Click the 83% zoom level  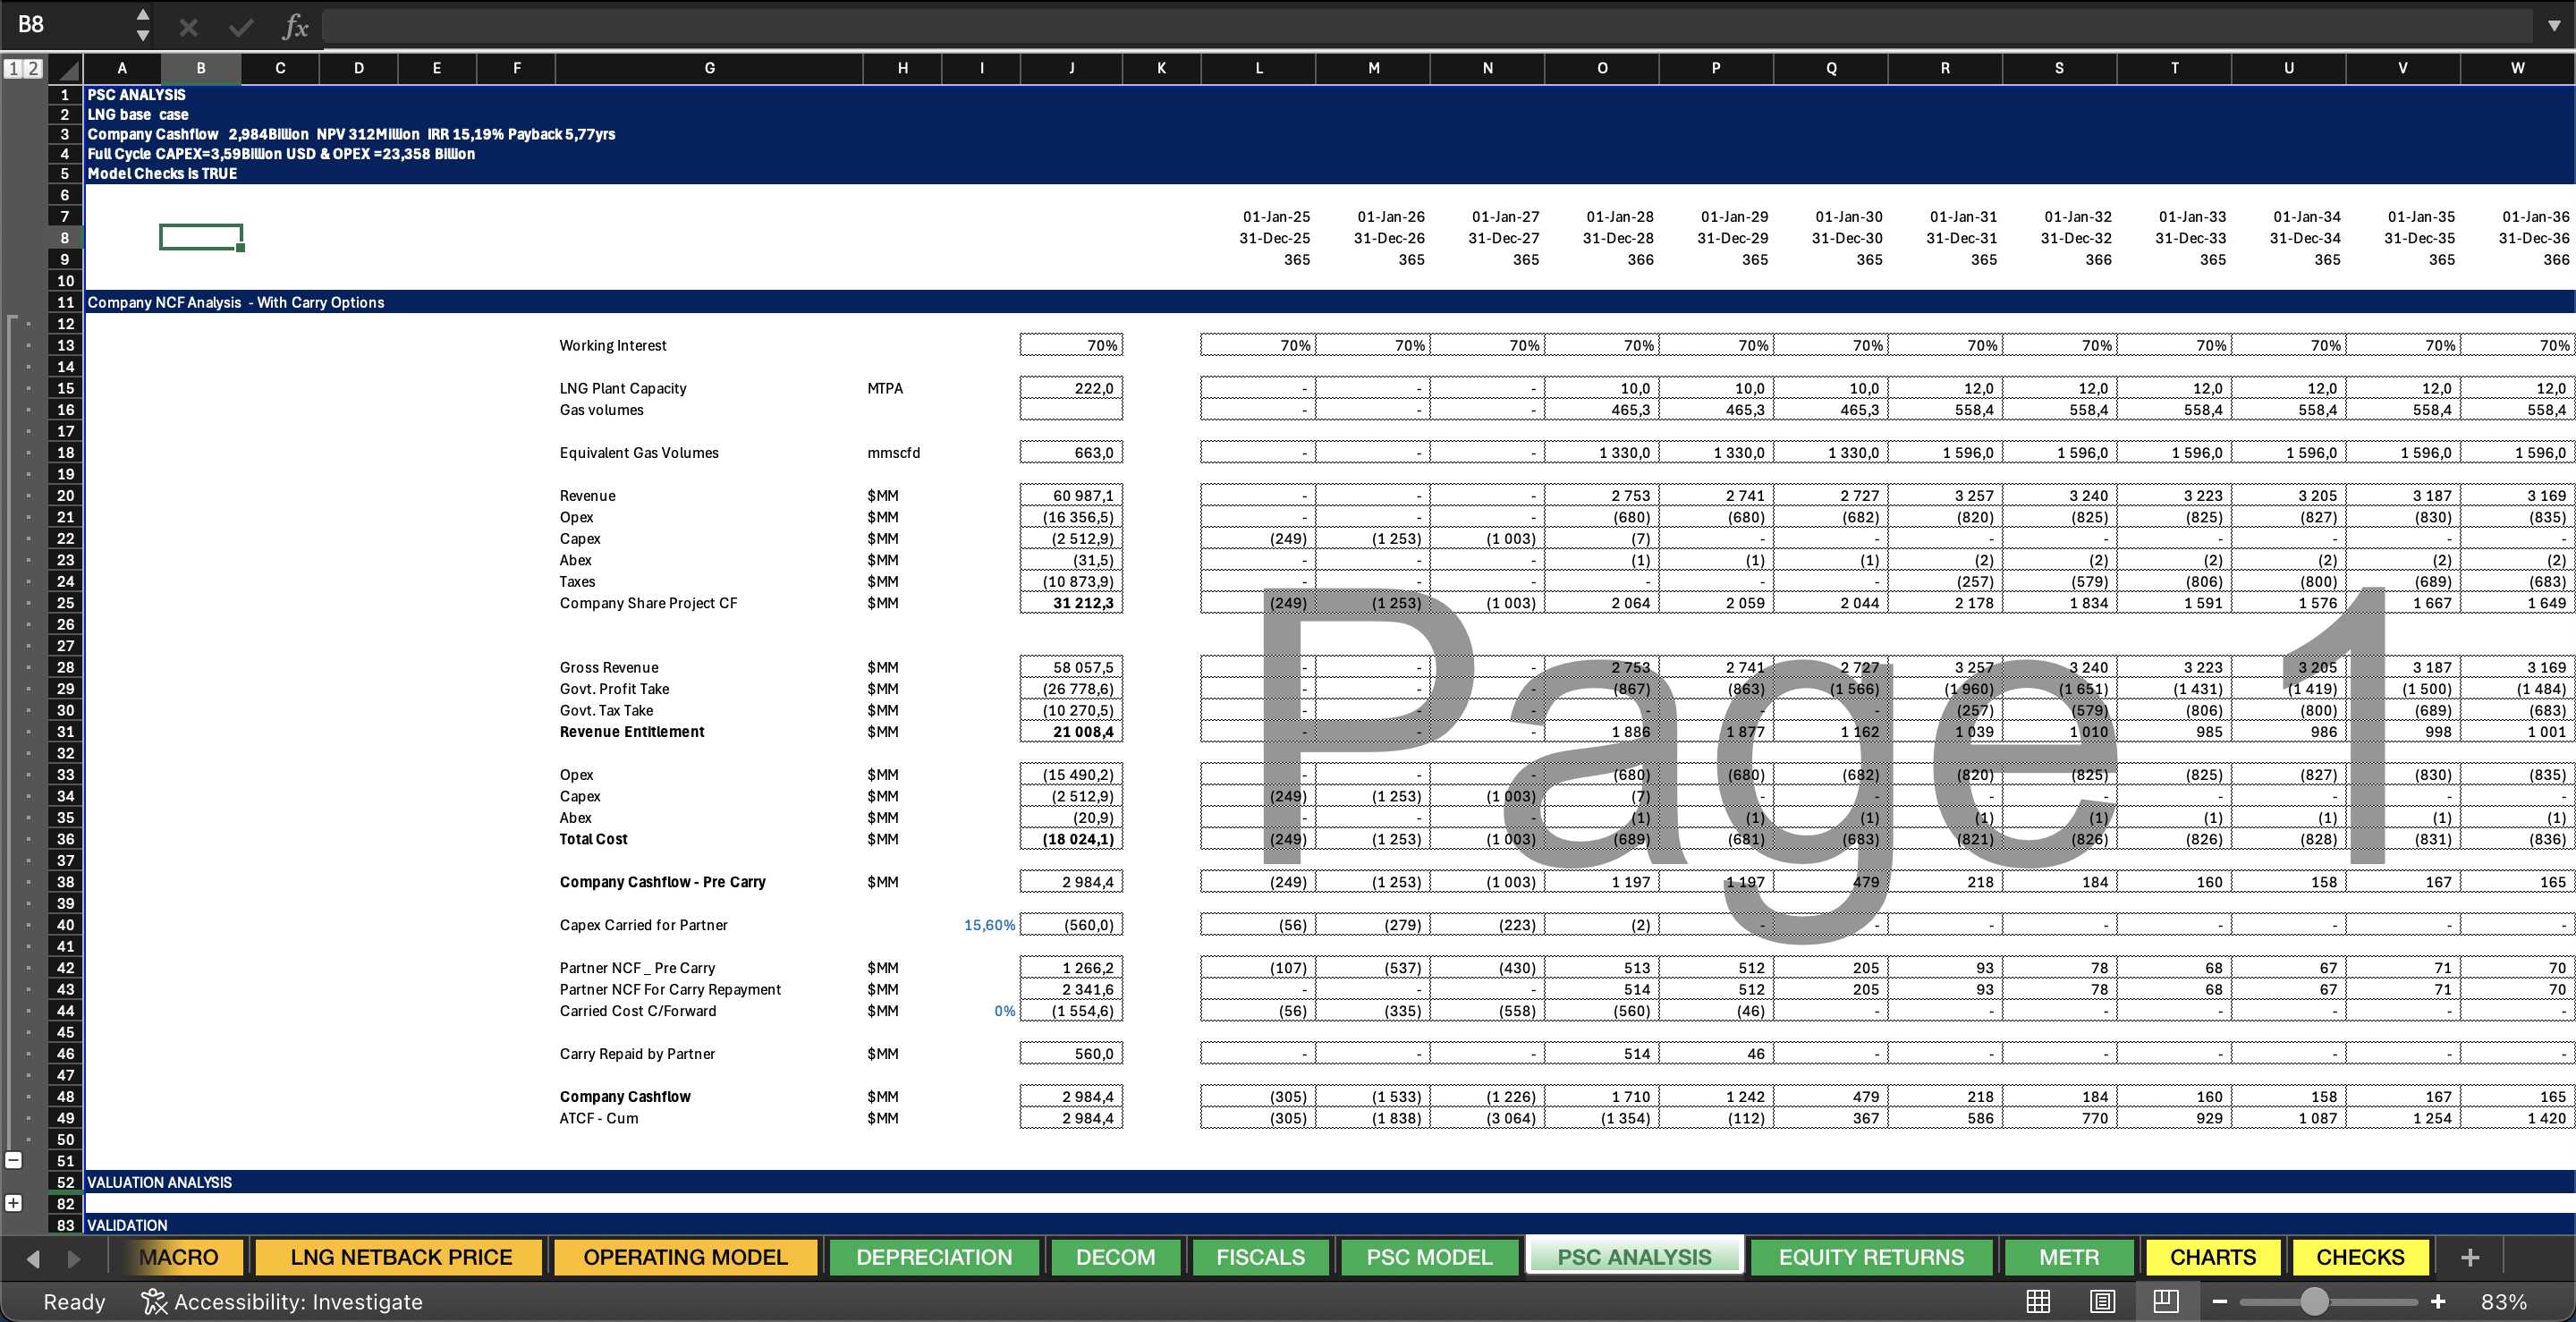2503,1302
